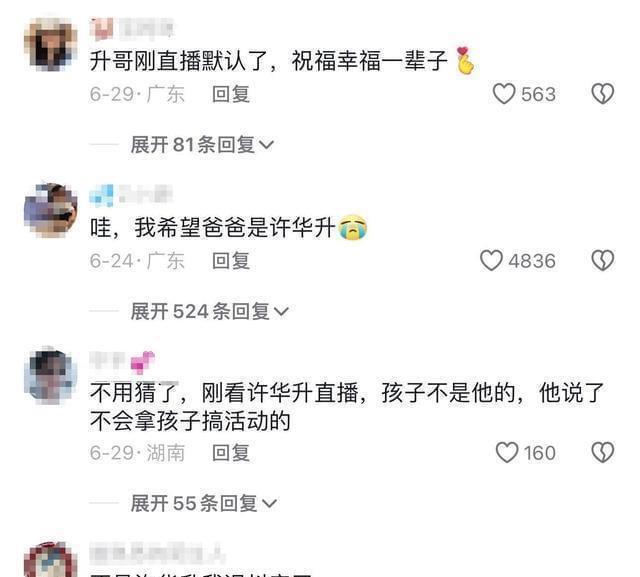Open the username above 许华升 crying comment

click(131, 194)
